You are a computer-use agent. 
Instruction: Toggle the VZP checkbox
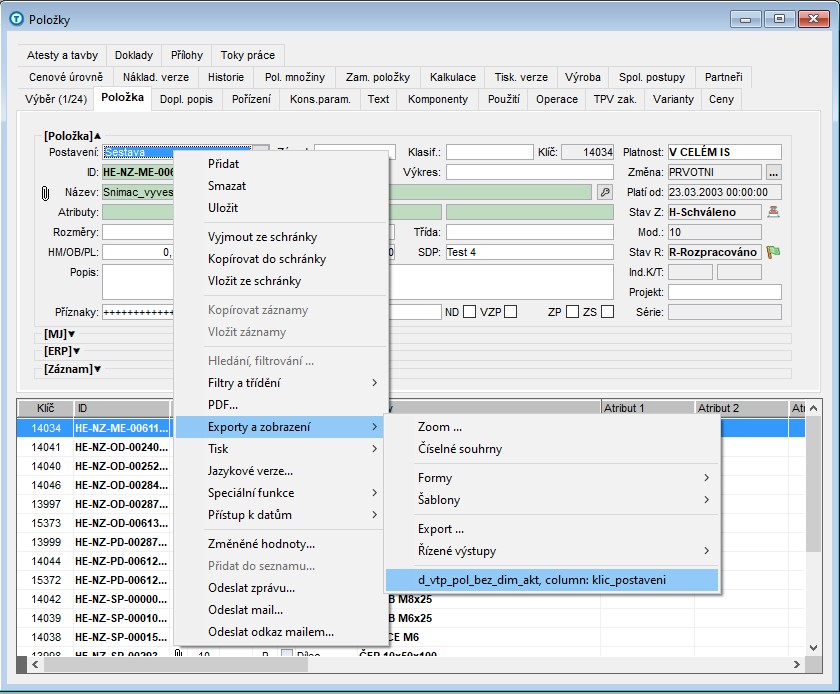tap(511, 311)
